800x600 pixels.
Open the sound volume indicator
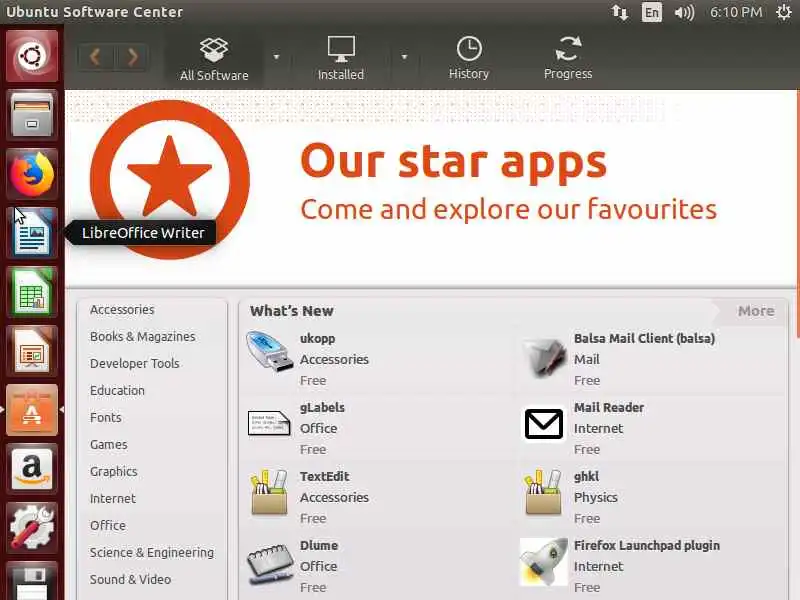tap(684, 12)
